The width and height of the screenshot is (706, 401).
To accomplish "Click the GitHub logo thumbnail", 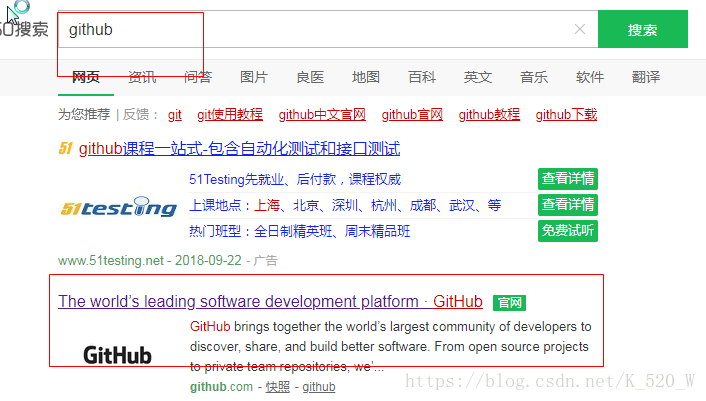I will (x=118, y=356).
